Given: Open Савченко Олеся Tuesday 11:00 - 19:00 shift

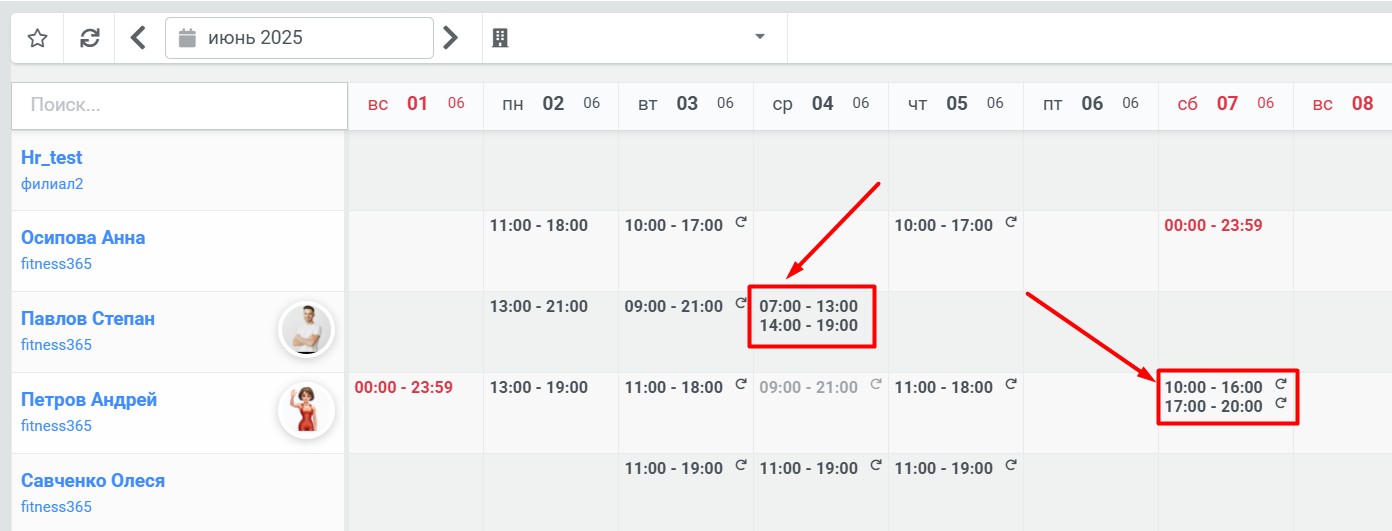Looking at the screenshot, I should 674,468.
